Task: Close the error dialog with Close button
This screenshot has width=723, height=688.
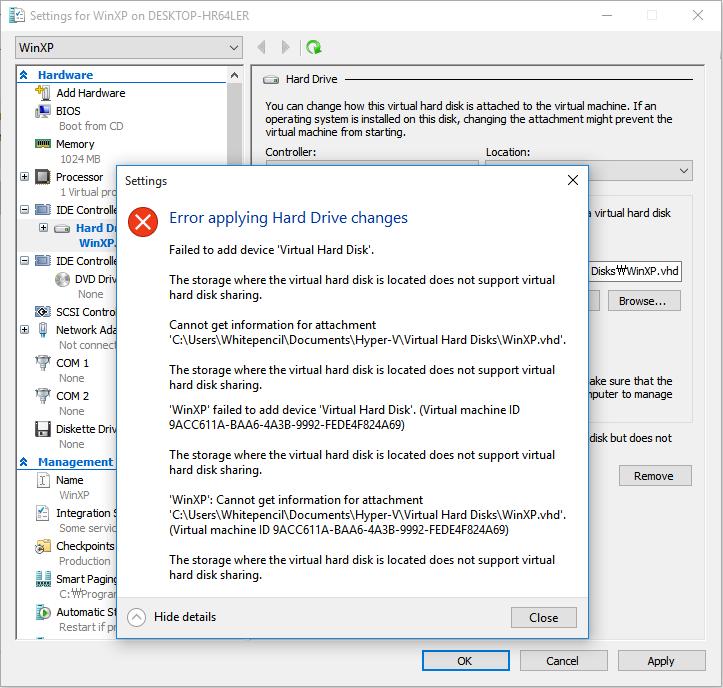Action: click(544, 617)
